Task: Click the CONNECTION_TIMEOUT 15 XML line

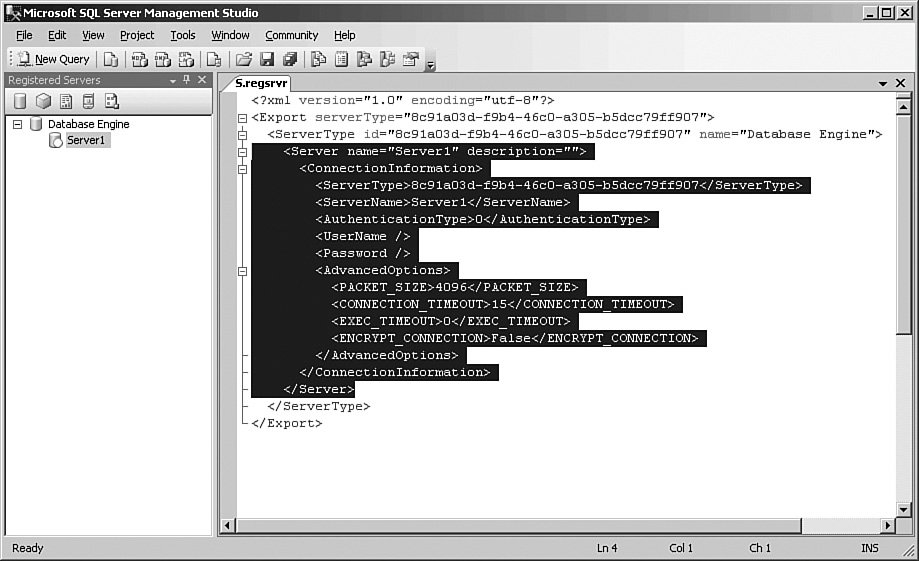Action: point(503,304)
